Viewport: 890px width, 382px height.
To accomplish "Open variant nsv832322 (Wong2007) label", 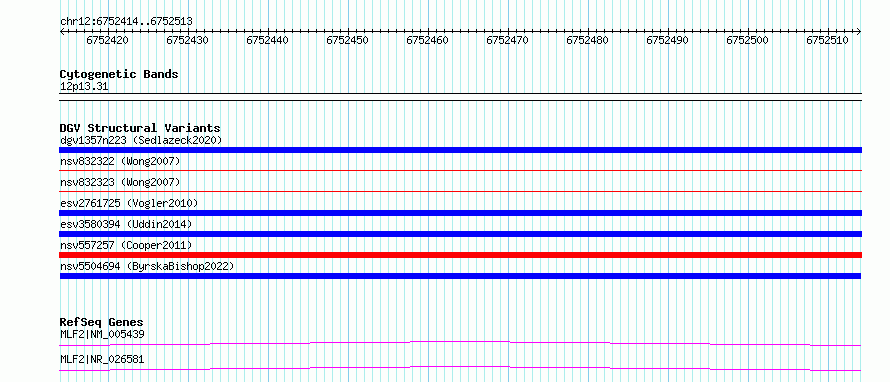I will 120,162.
